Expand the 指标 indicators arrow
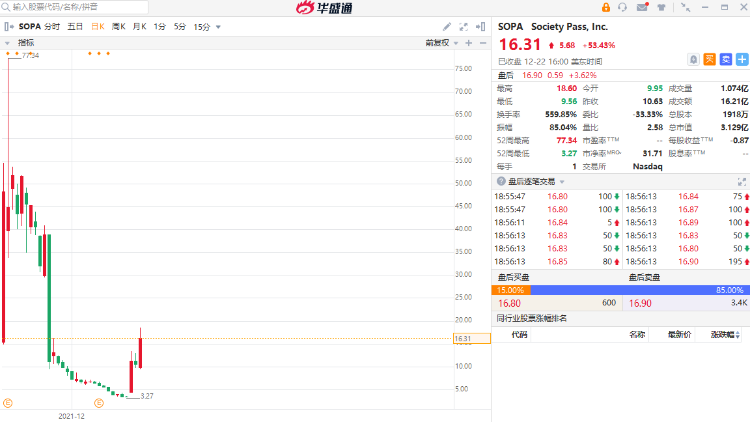The height and width of the screenshot is (422, 750). pos(7,43)
